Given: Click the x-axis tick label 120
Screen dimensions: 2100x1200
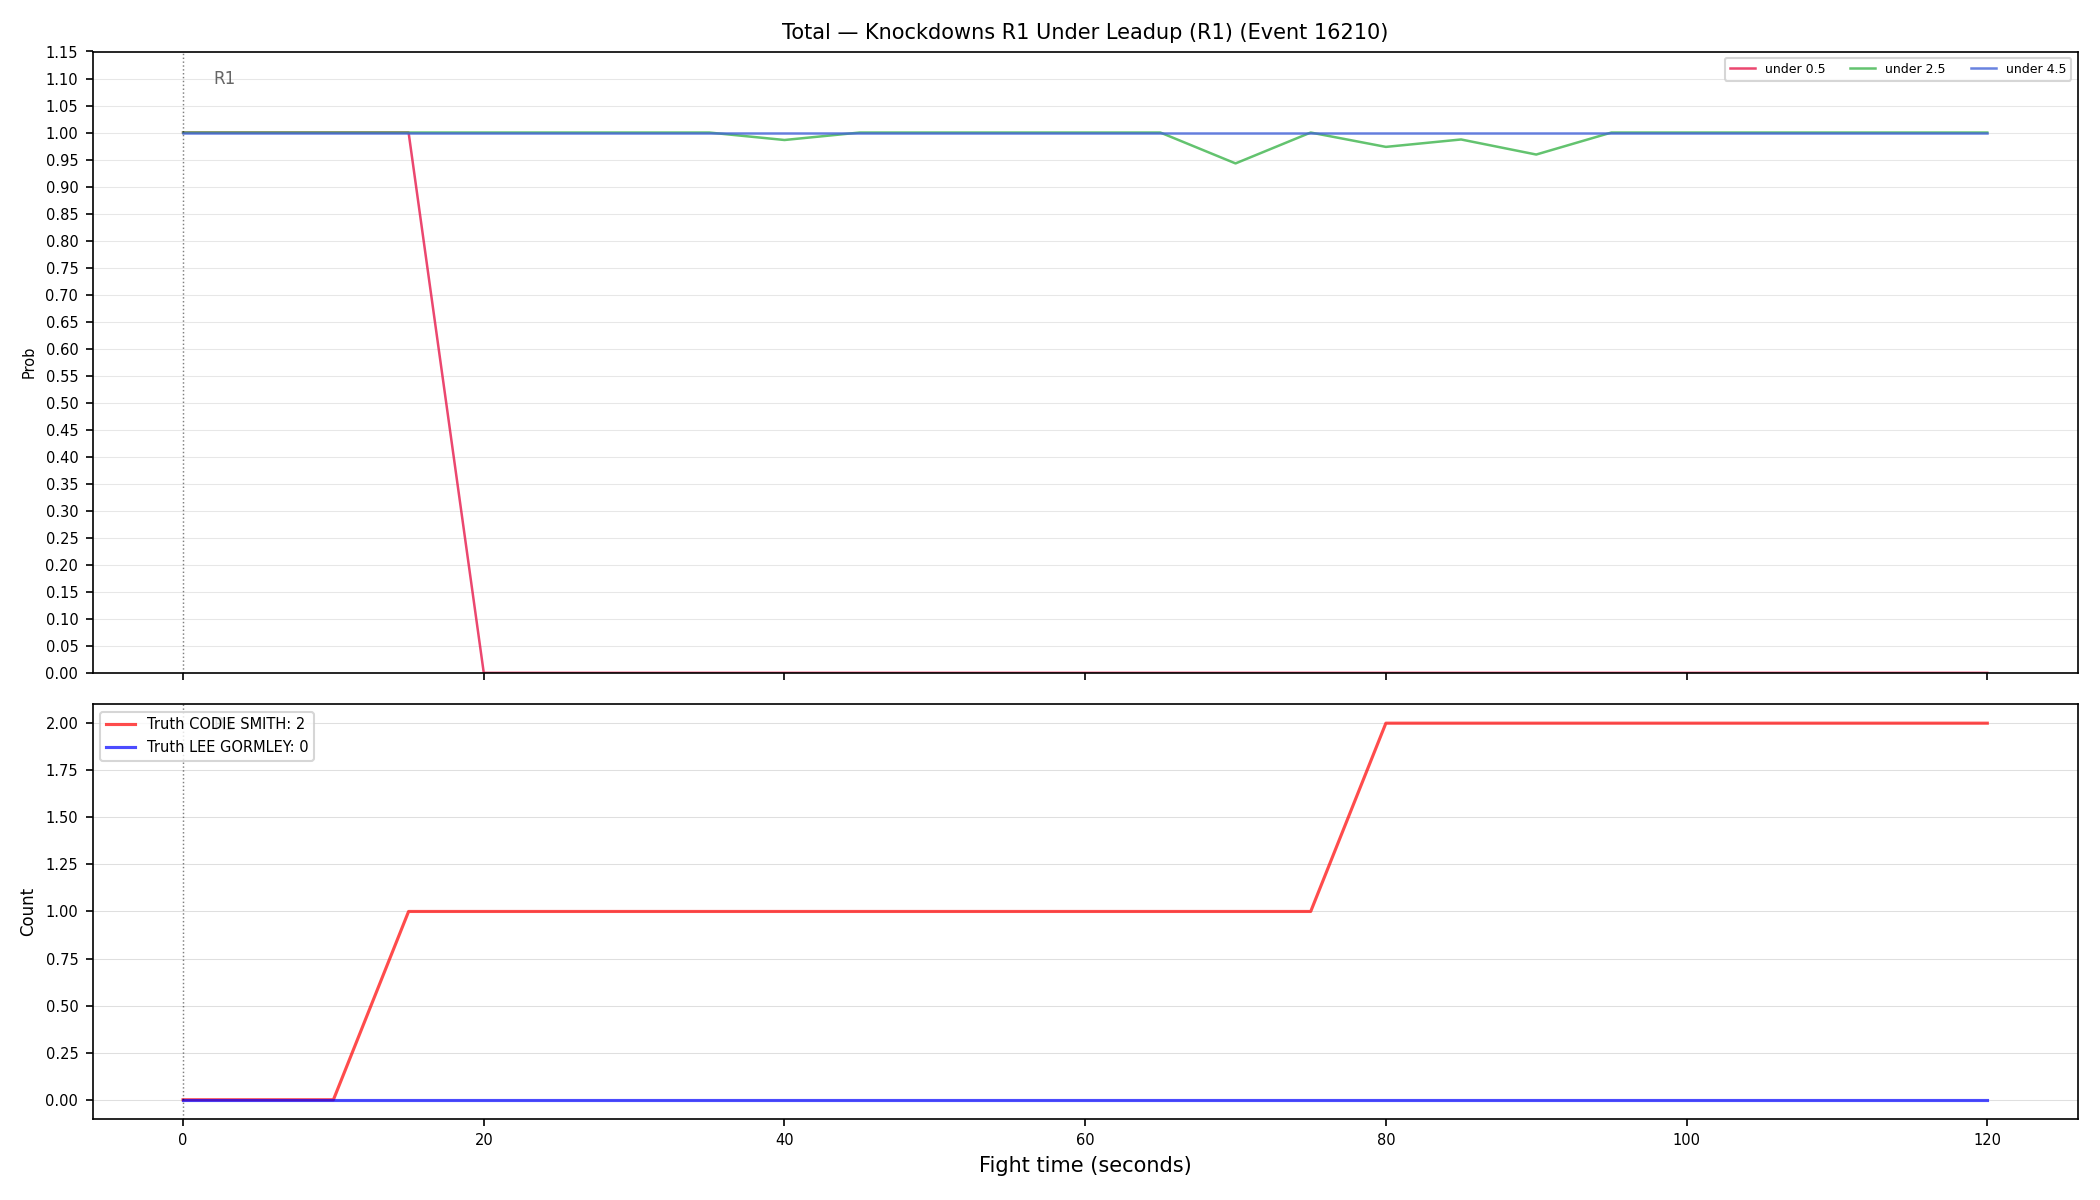Looking at the screenshot, I should pyautogui.click(x=1986, y=1139).
